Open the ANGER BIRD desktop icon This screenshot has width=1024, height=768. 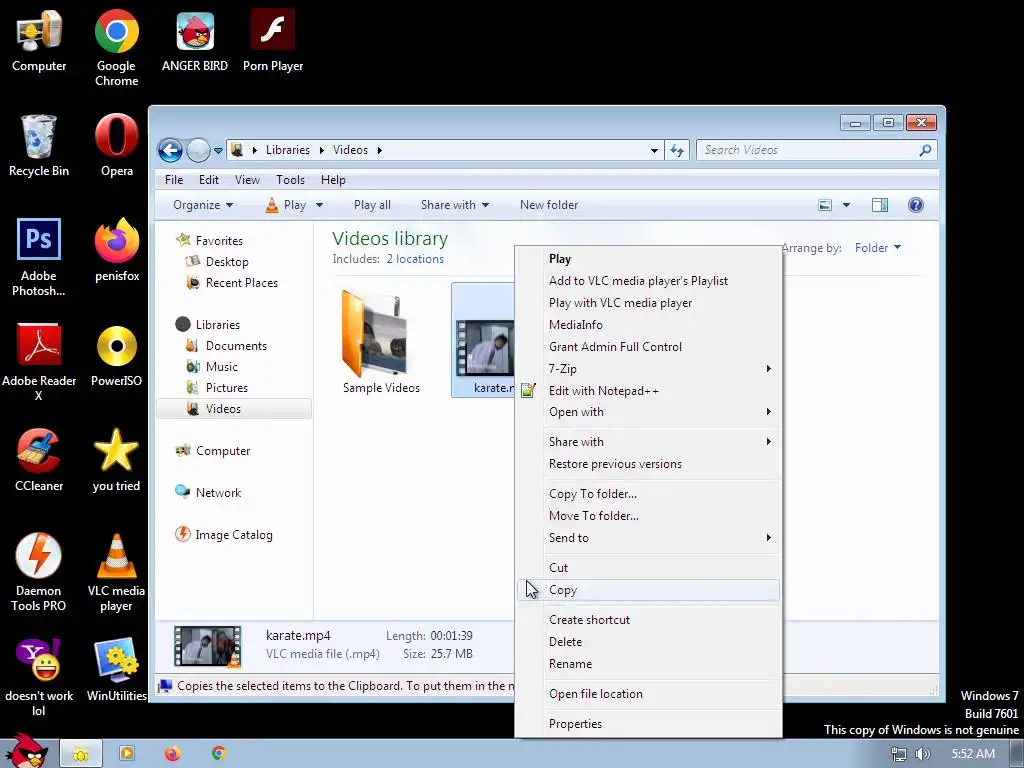(195, 40)
